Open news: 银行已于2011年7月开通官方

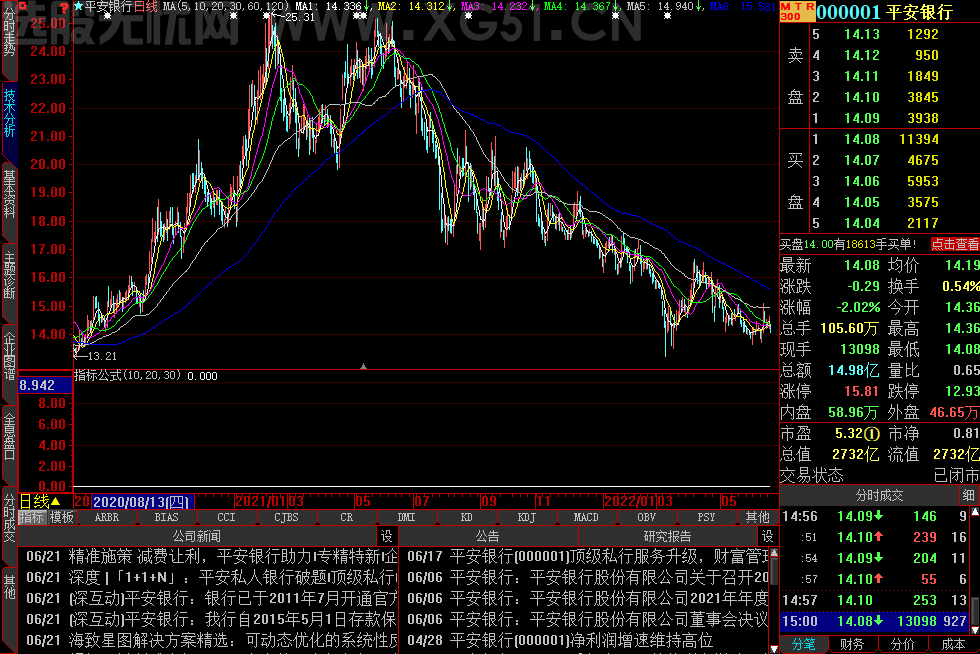click(x=211, y=598)
